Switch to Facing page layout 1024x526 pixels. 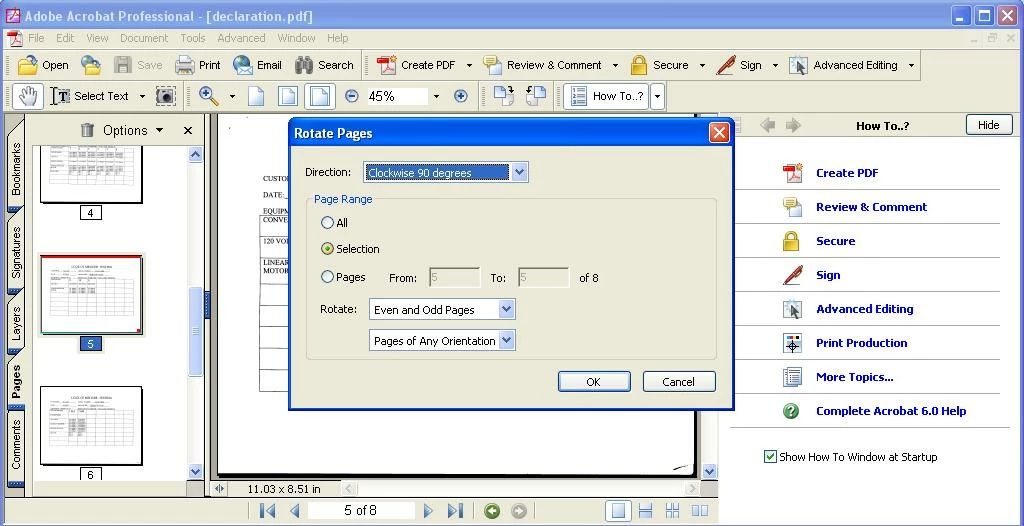699,510
